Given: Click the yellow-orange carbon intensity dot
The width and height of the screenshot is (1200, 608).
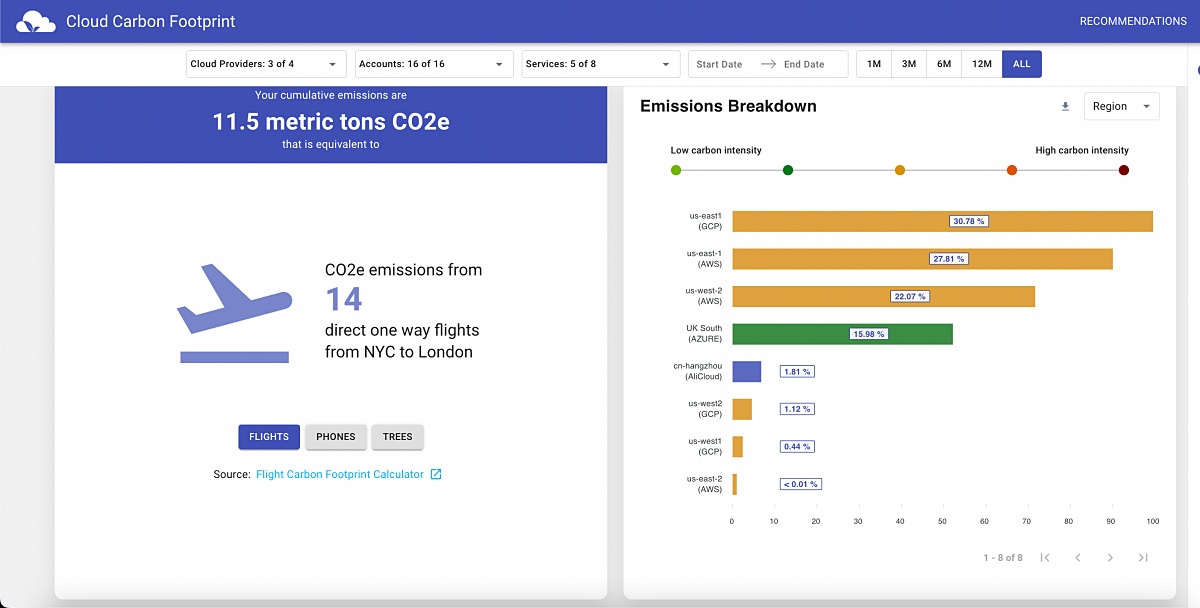Looking at the screenshot, I should (900, 171).
